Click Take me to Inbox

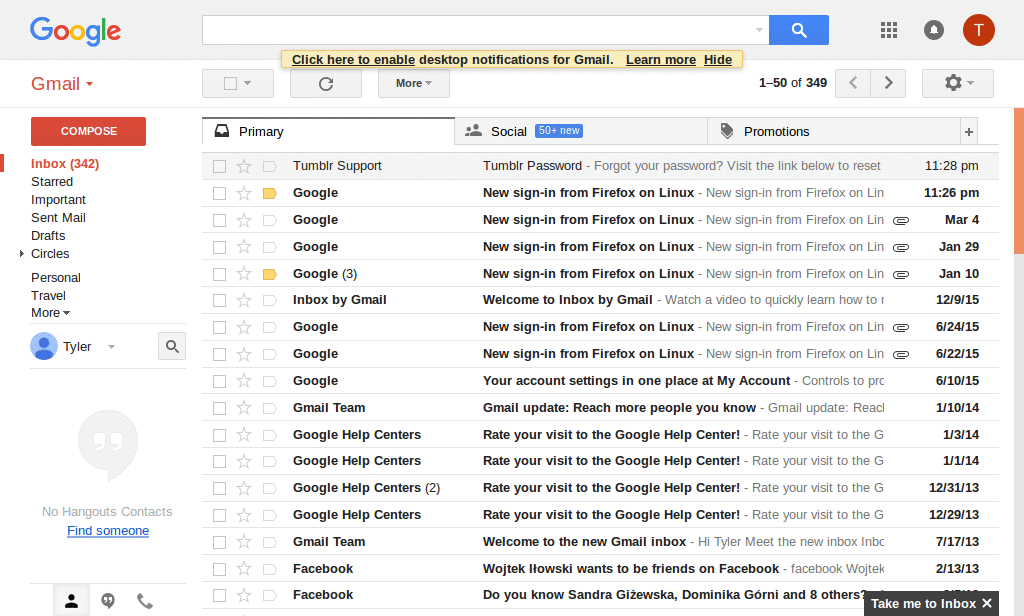click(923, 604)
